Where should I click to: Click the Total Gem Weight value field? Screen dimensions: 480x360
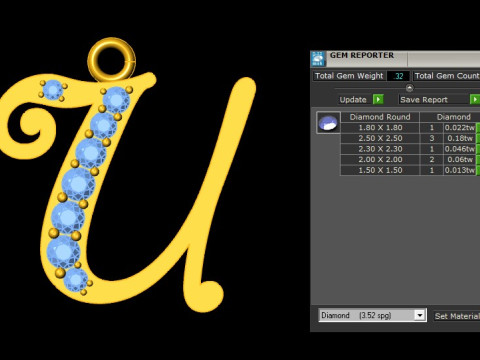[x=398, y=76]
